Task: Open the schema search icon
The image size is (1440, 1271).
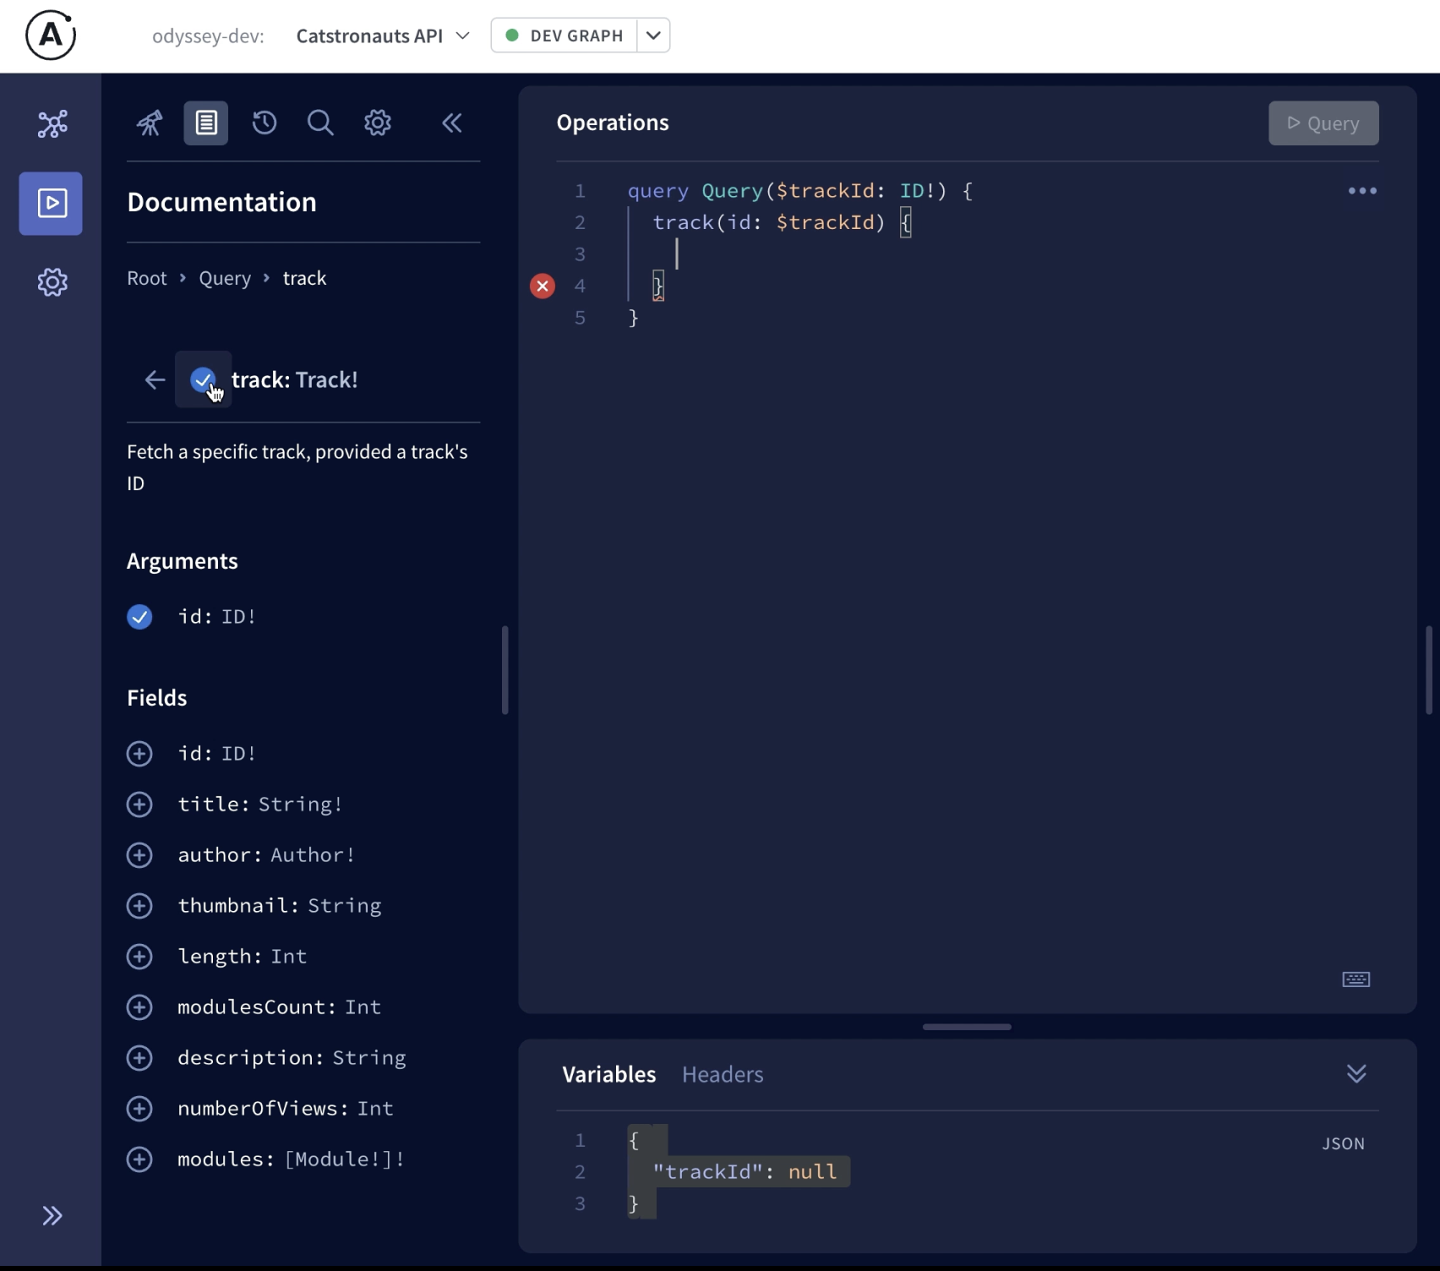Action: pyautogui.click(x=320, y=123)
